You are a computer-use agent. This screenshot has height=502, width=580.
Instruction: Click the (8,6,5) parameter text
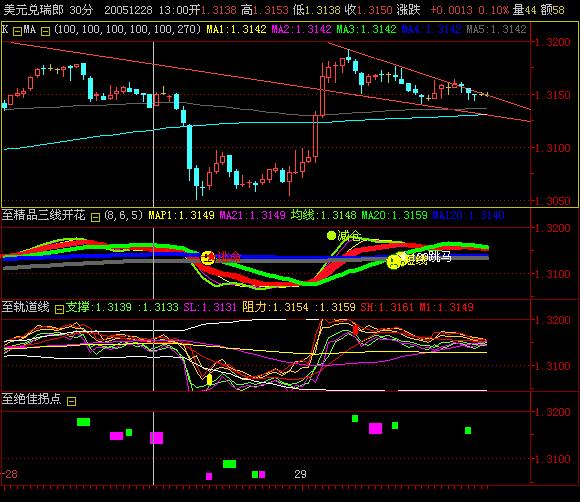click(x=123, y=215)
